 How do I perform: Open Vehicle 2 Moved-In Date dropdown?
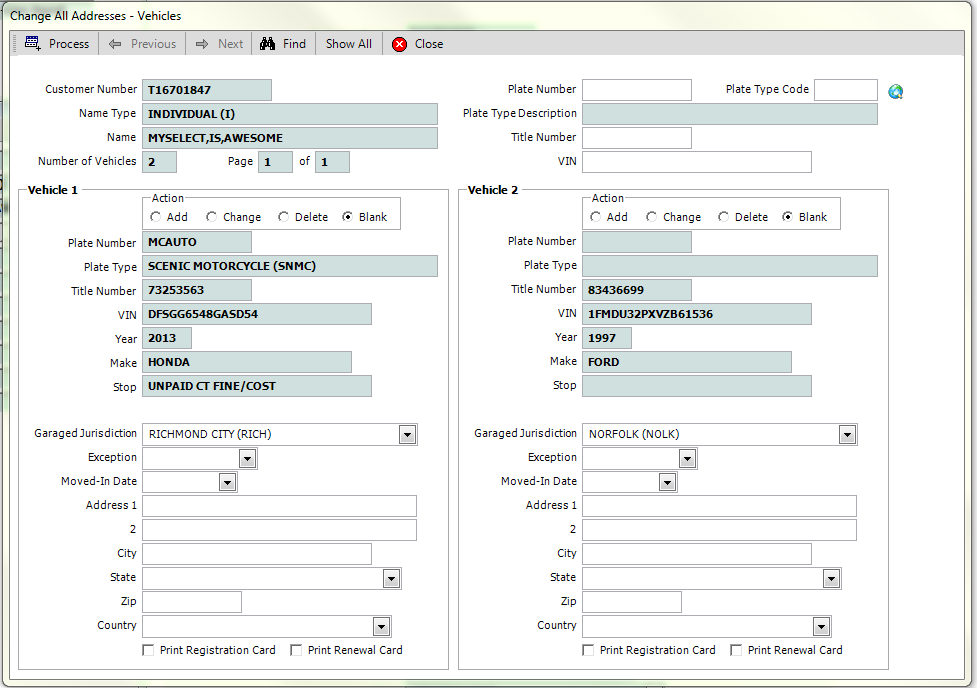667,482
